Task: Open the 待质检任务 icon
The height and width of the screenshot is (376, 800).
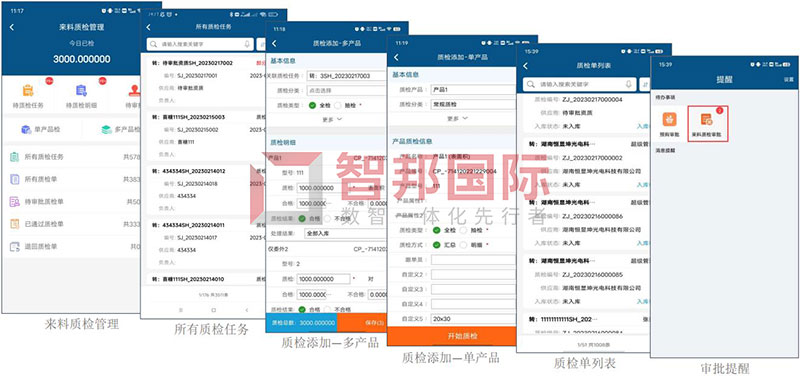Action: tap(28, 90)
